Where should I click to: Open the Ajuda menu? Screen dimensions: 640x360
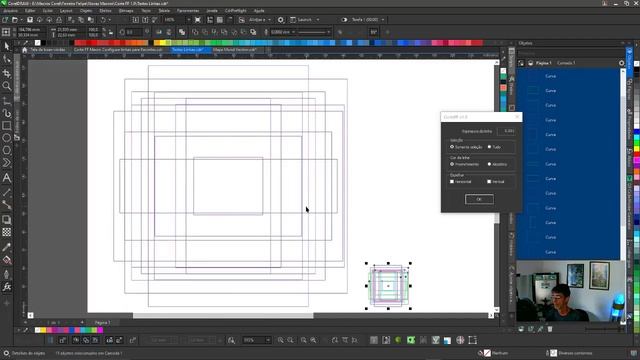pyautogui.click(x=259, y=11)
